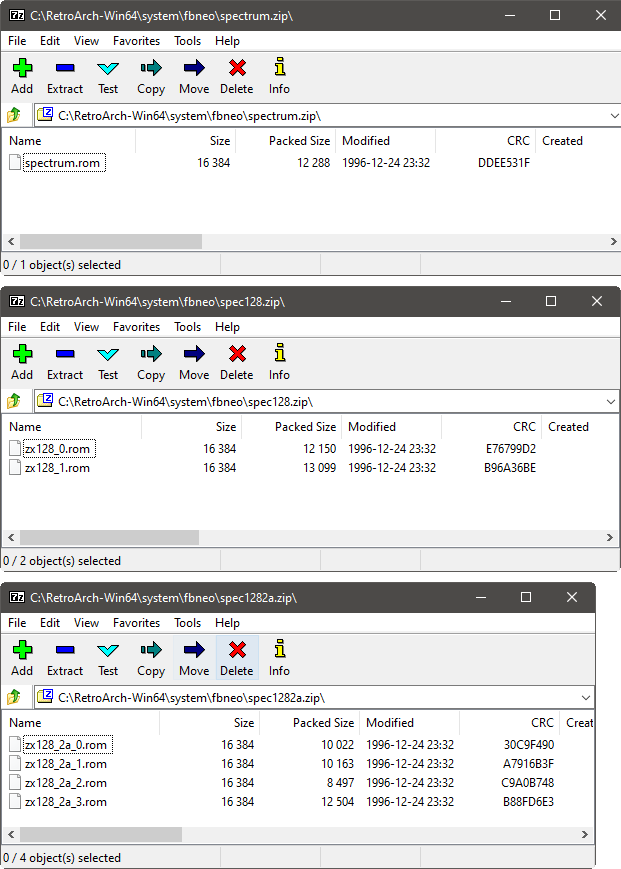This screenshot has height=869, width=621.
Task: Click Delete icon in spectrum.zip window
Action: (x=237, y=68)
